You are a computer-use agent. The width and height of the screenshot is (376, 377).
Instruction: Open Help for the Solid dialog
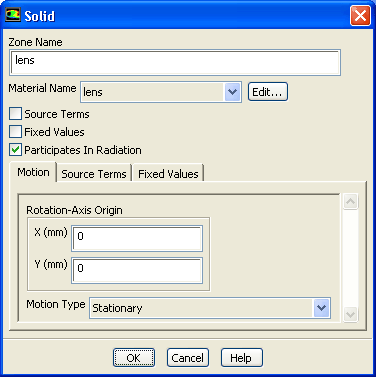[x=242, y=358]
